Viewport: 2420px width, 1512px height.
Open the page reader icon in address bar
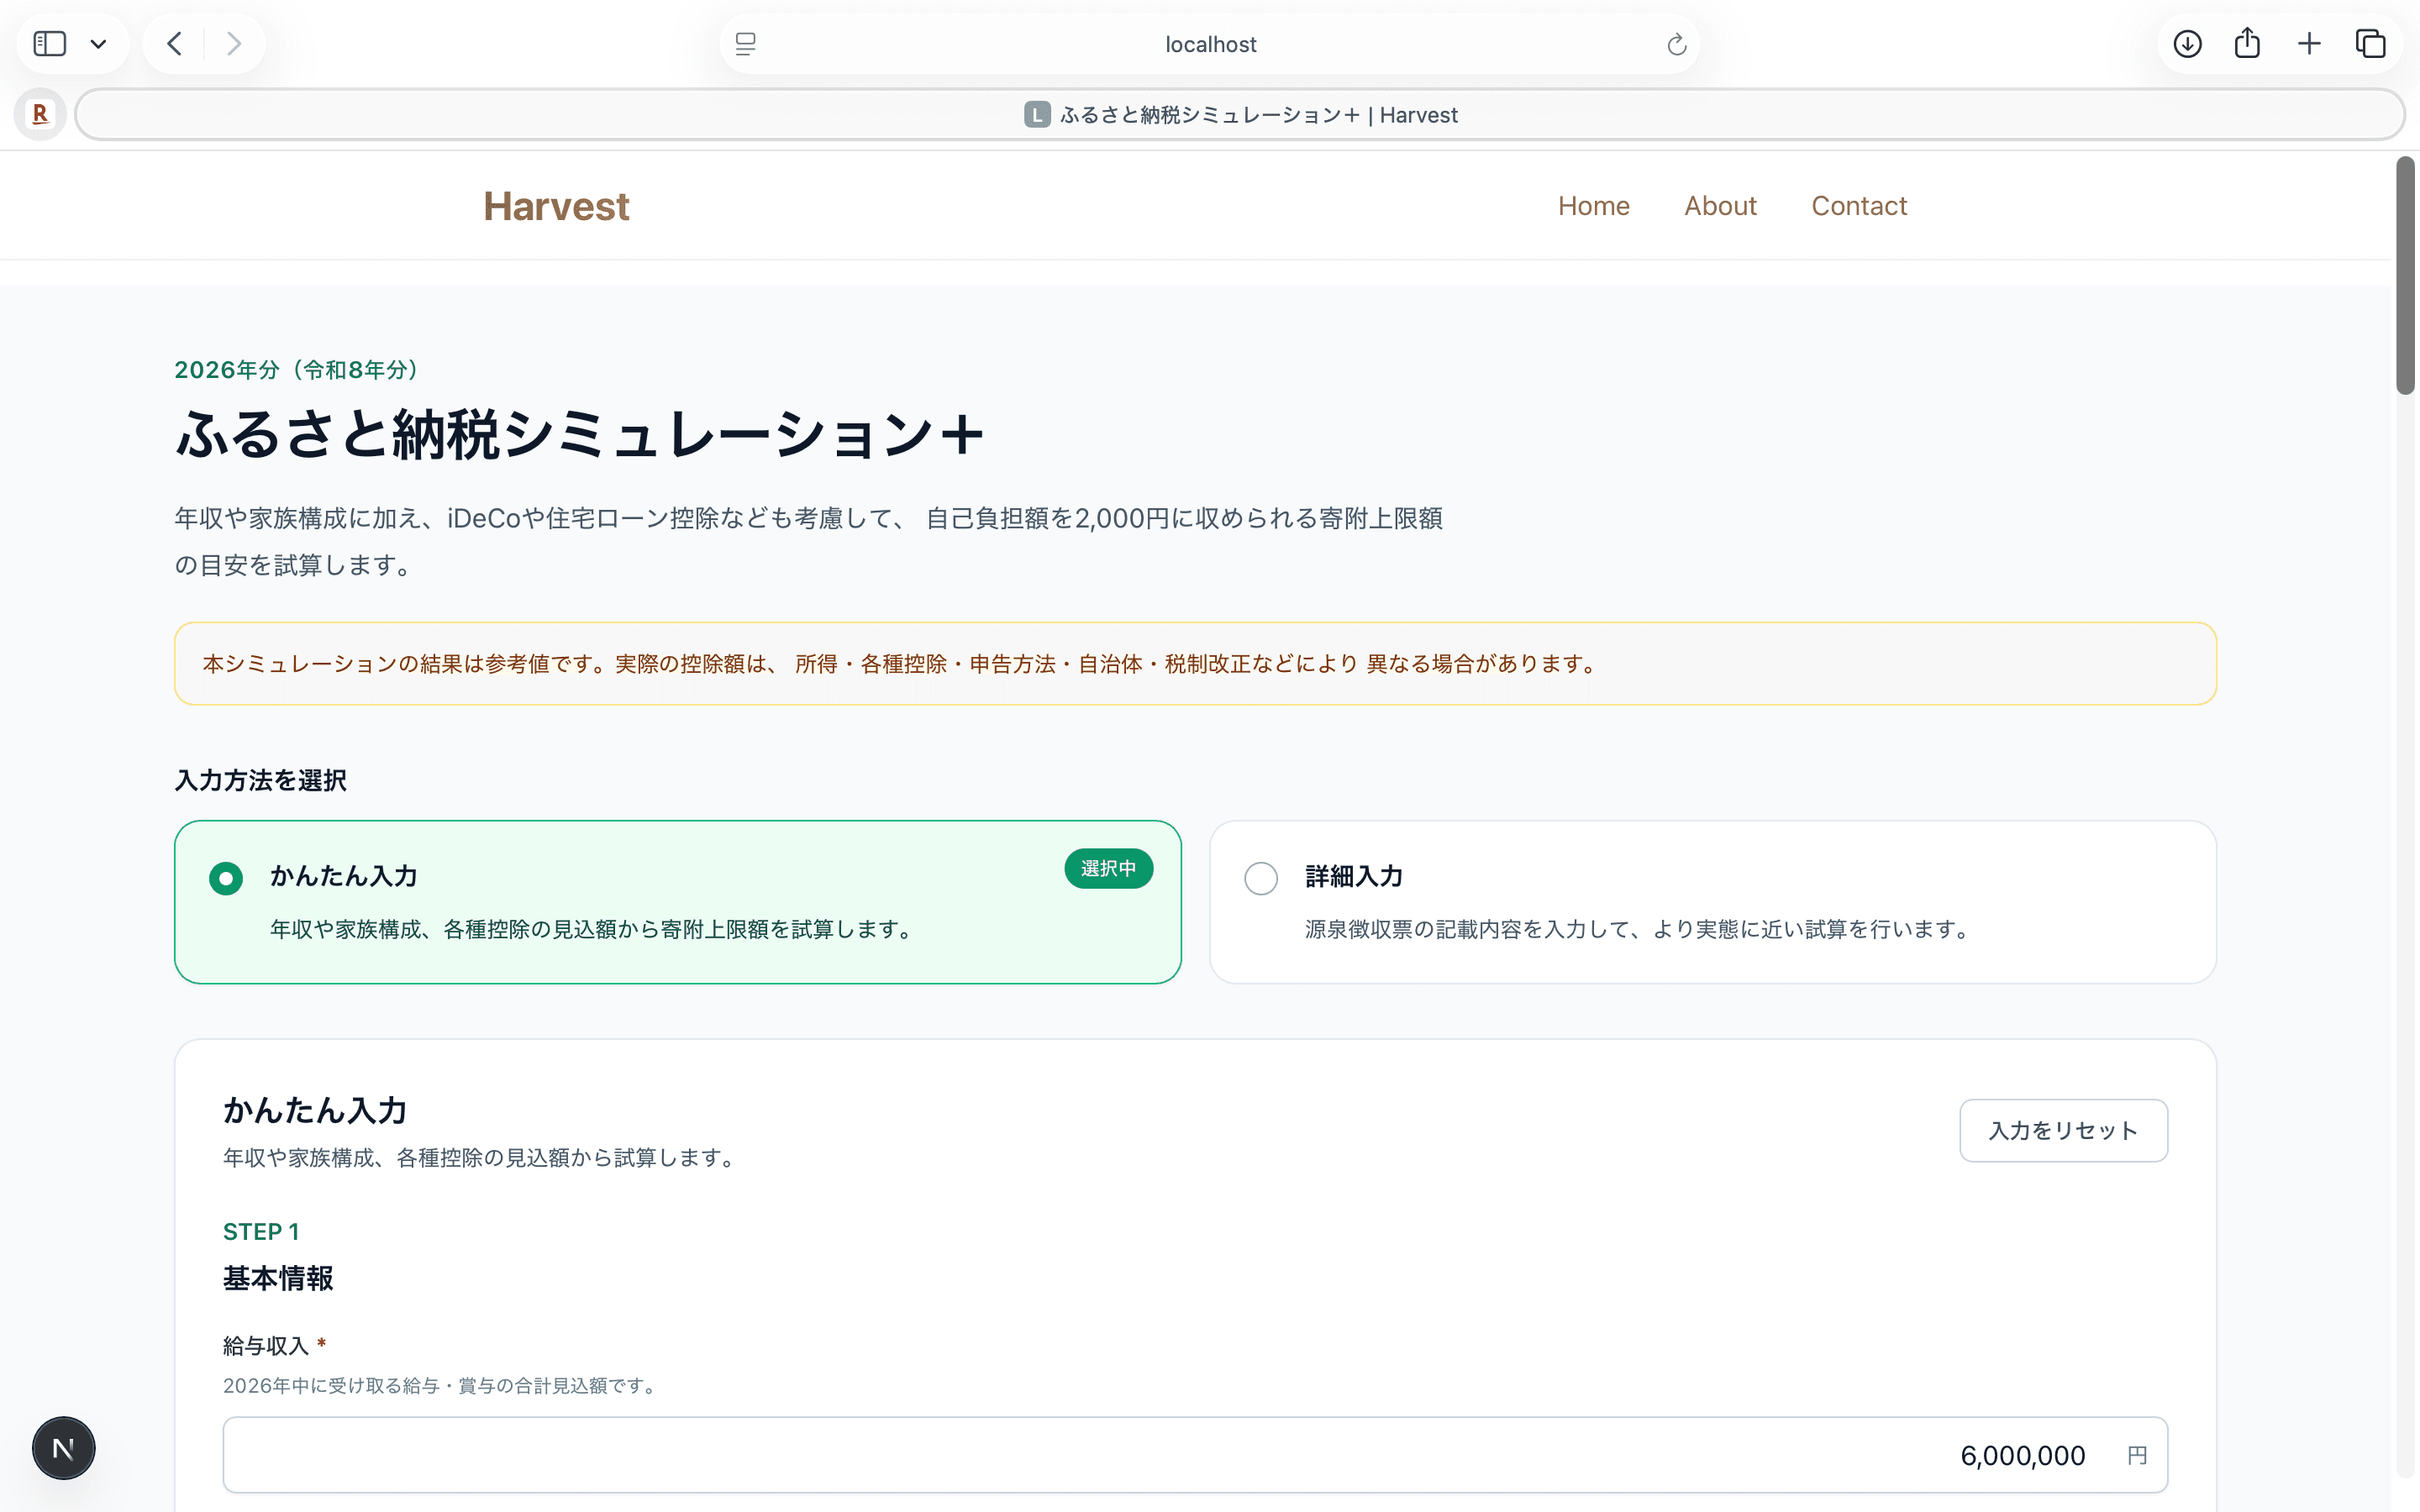click(x=745, y=44)
